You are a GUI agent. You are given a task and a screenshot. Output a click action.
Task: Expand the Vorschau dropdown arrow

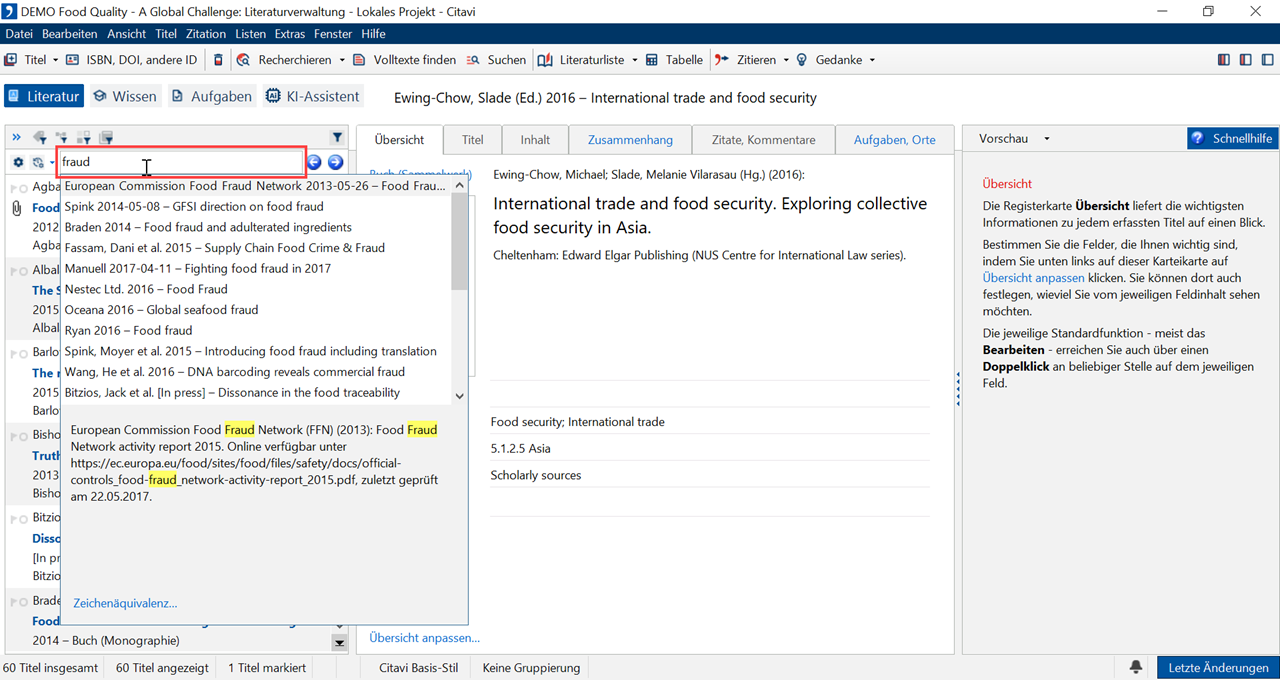(x=1047, y=139)
